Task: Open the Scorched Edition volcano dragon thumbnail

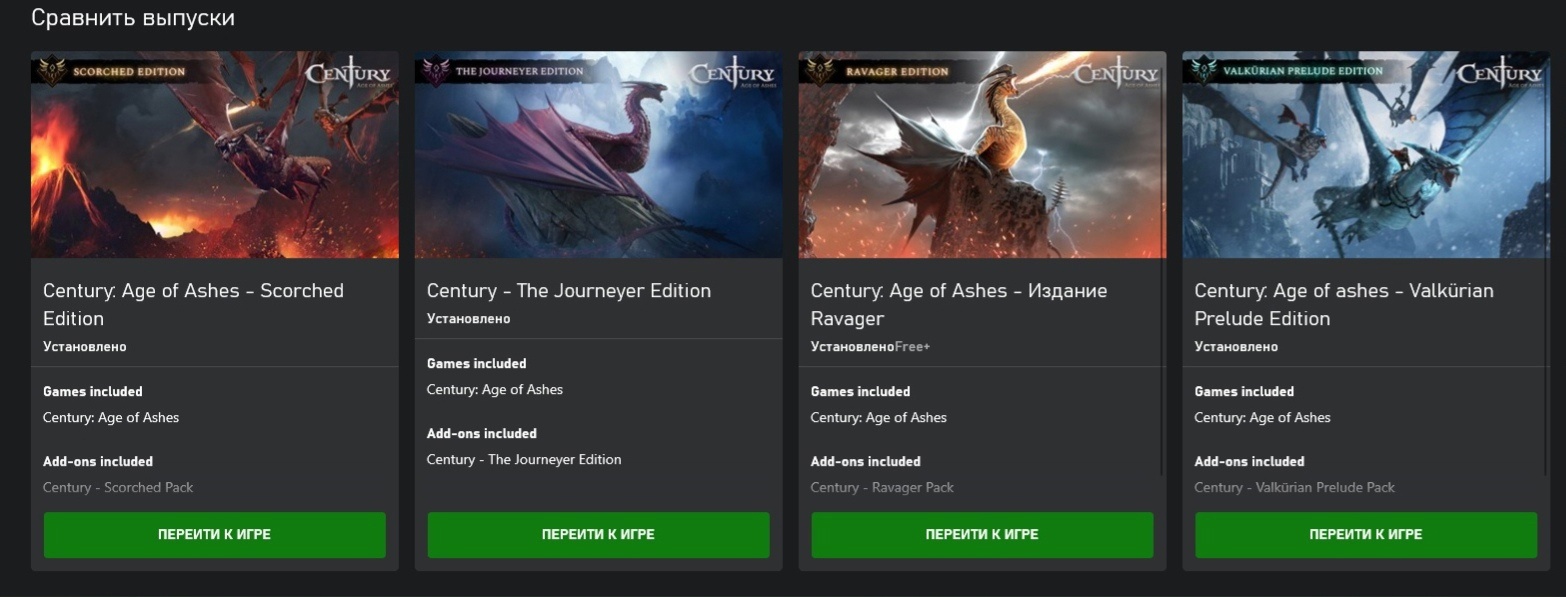Action: tap(215, 155)
